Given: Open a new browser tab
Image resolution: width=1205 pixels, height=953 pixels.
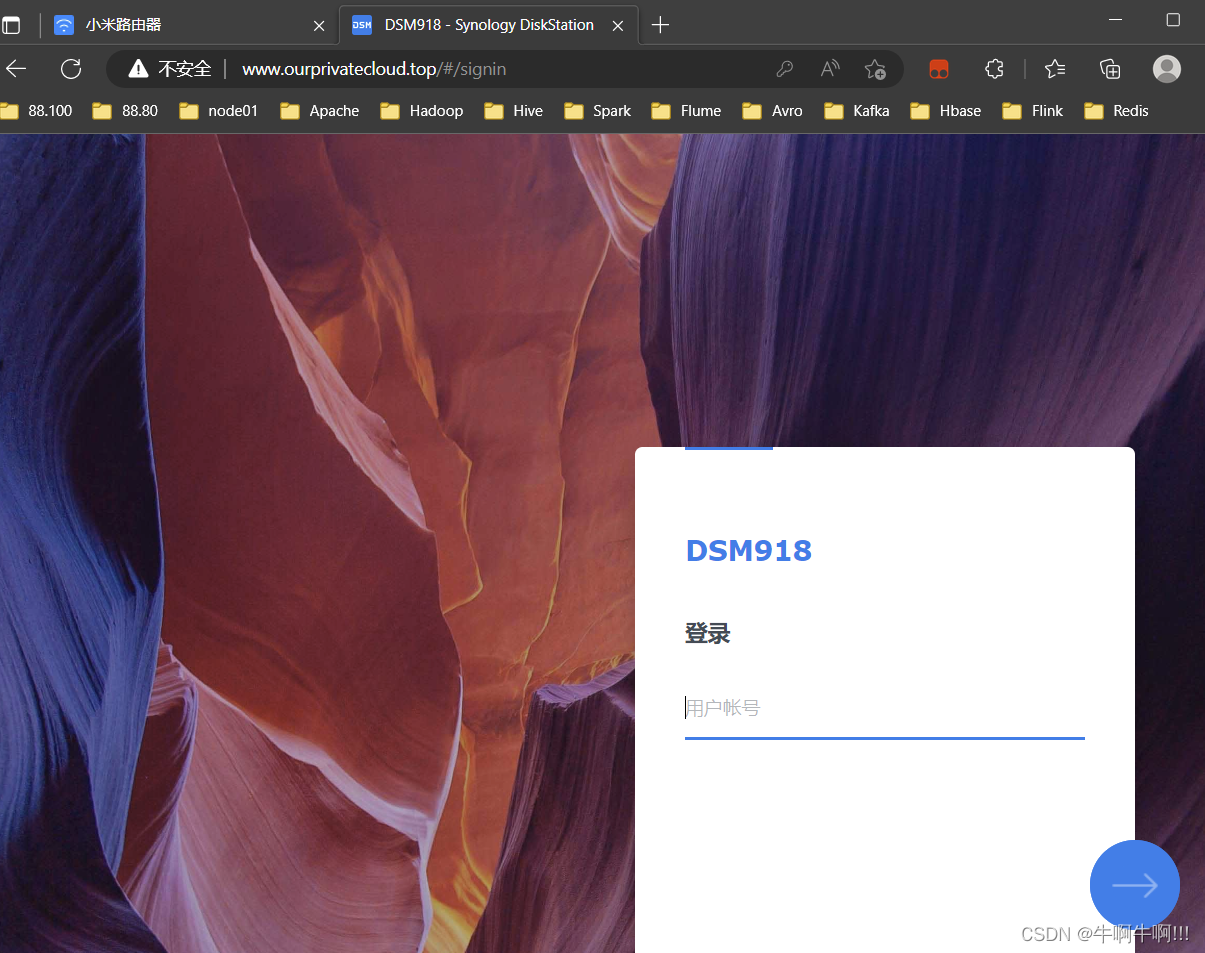Looking at the screenshot, I should 660,25.
